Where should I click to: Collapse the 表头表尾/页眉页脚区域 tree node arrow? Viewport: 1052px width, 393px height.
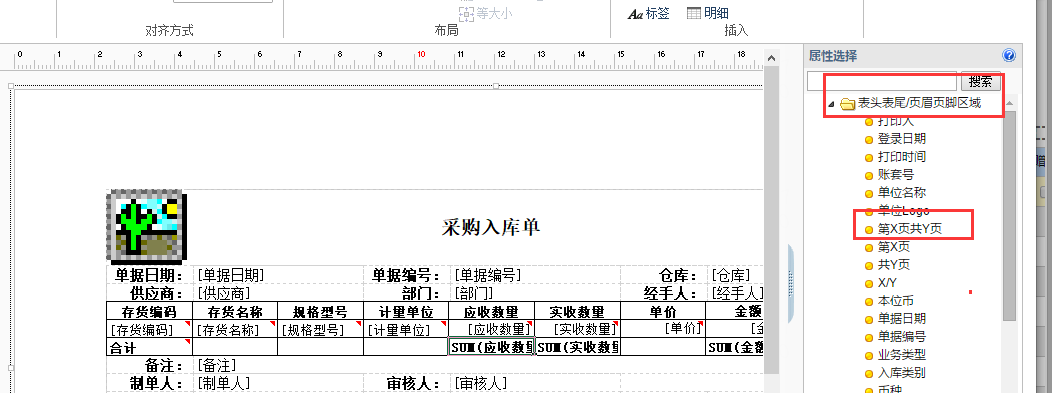[832, 104]
